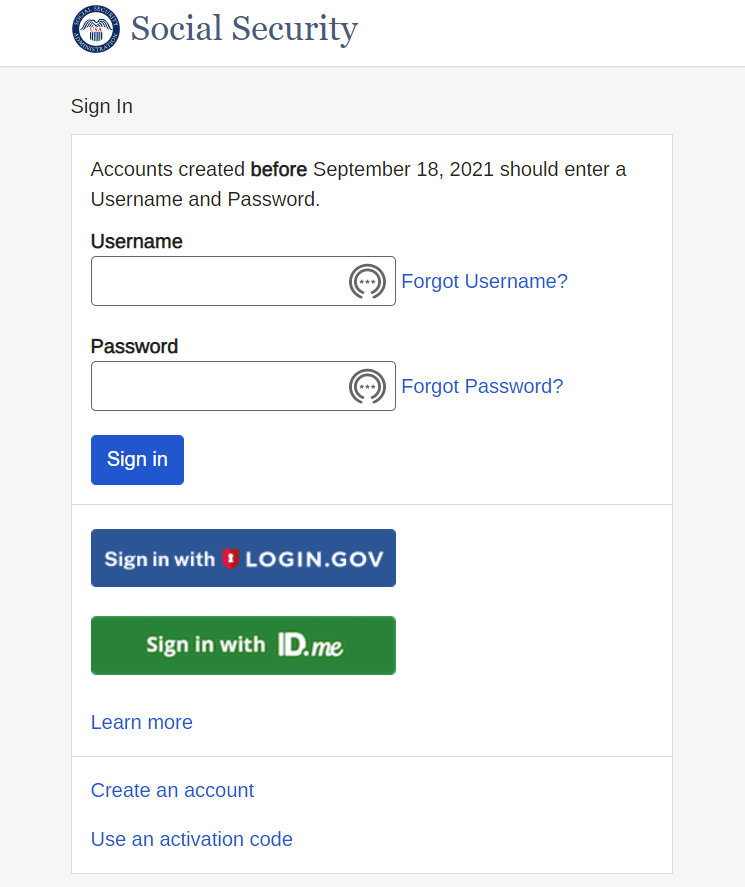Viewport: 745px width, 887px height.
Task: Focus the Username text box
Action: (243, 281)
